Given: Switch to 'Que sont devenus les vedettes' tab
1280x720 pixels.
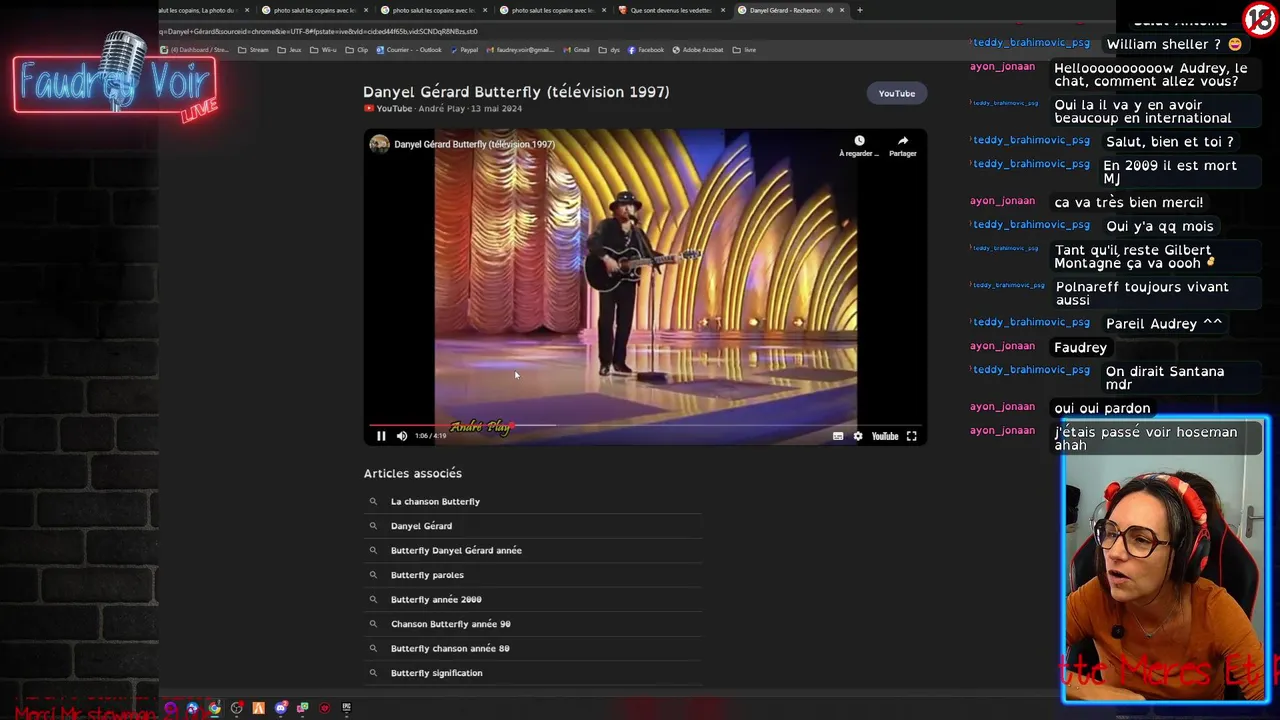Looking at the screenshot, I should (671, 10).
